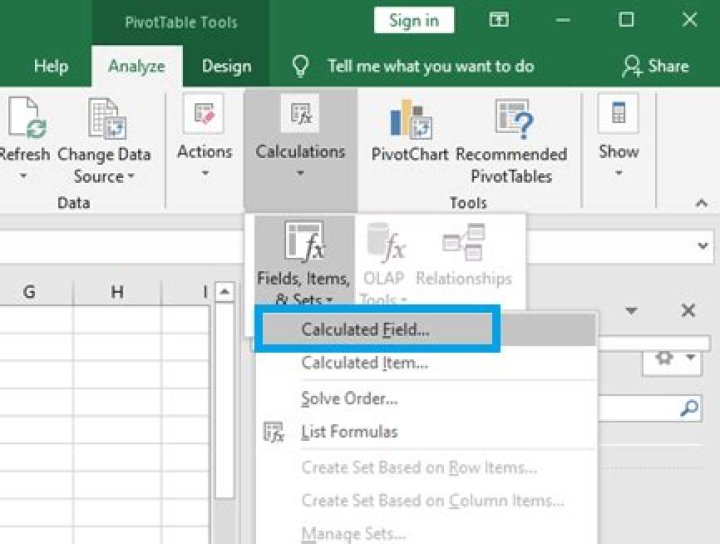This screenshot has width=720, height=544.
Task: Collapse the ribbon with the chevron
Action: pyautogui.click(x=701, y=203)
